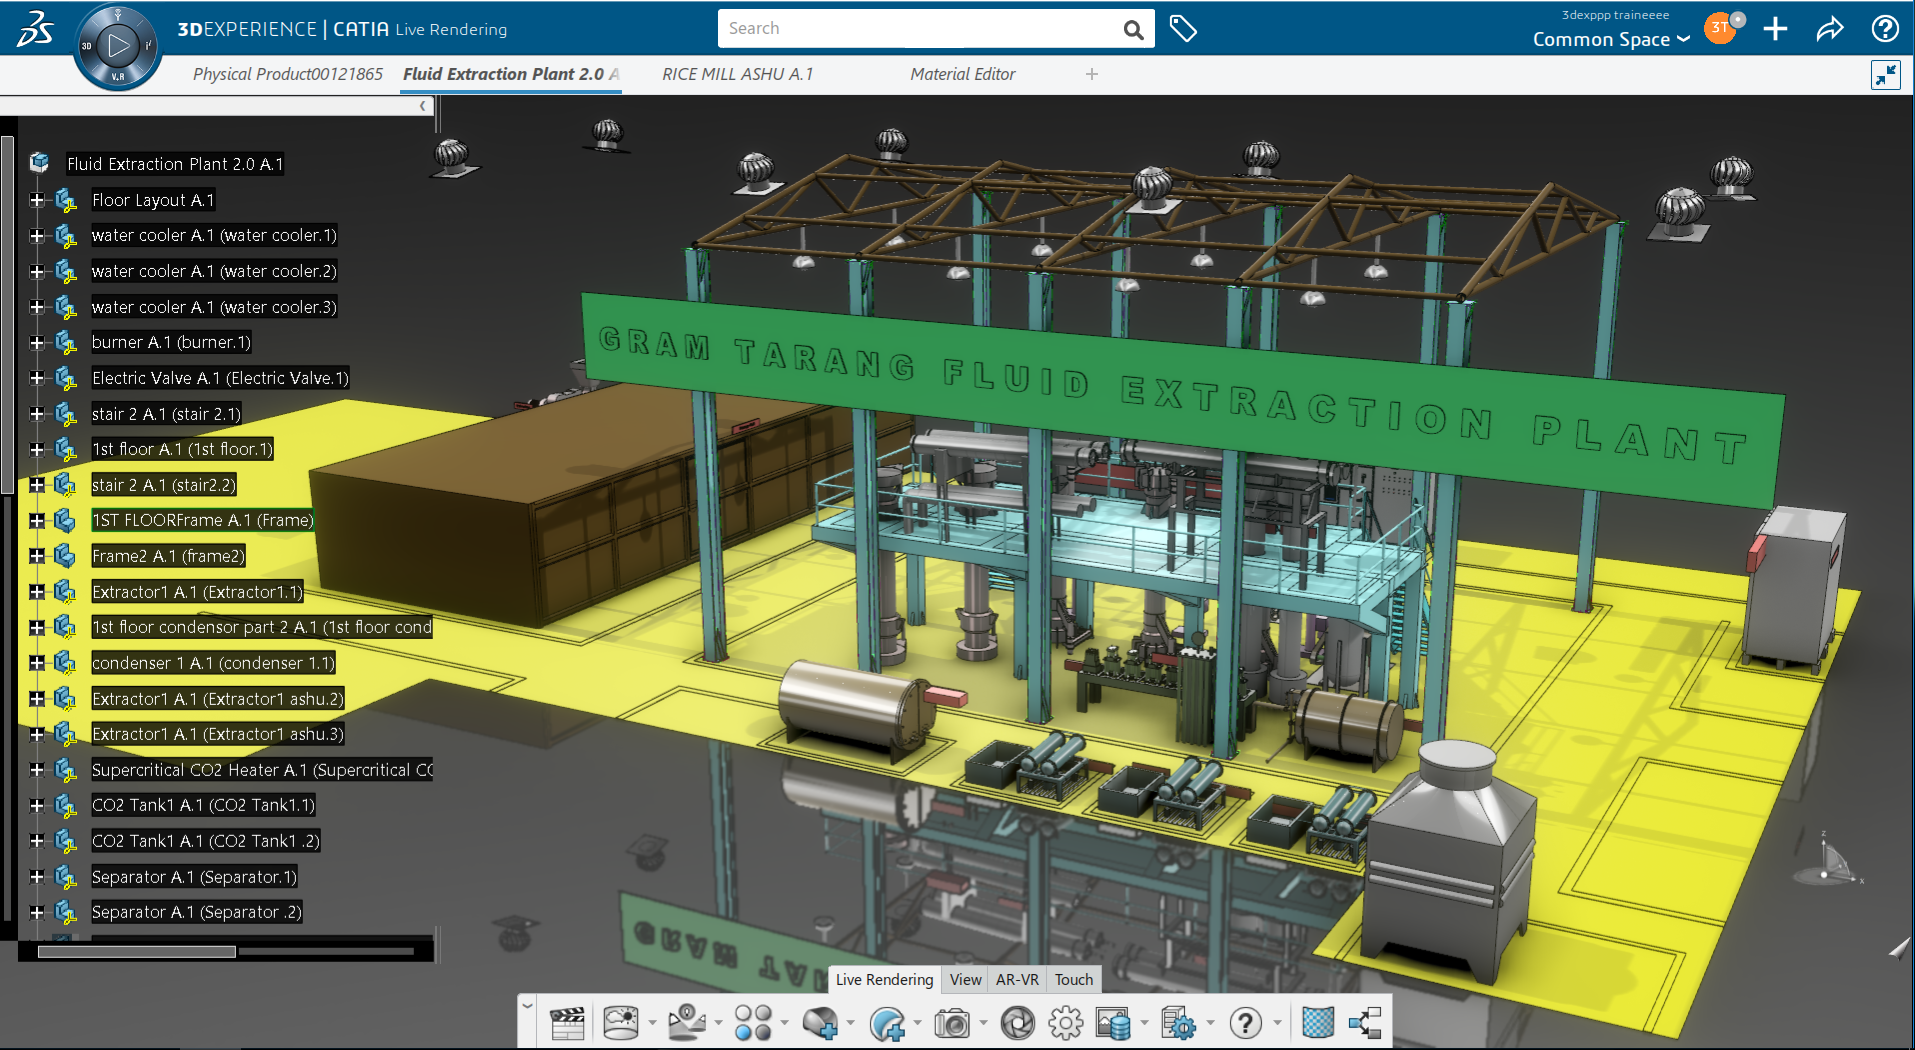Collapse the tree panel with left chevron
1915x1050 pixels.
pyautogui.click(x=422, y=106)
